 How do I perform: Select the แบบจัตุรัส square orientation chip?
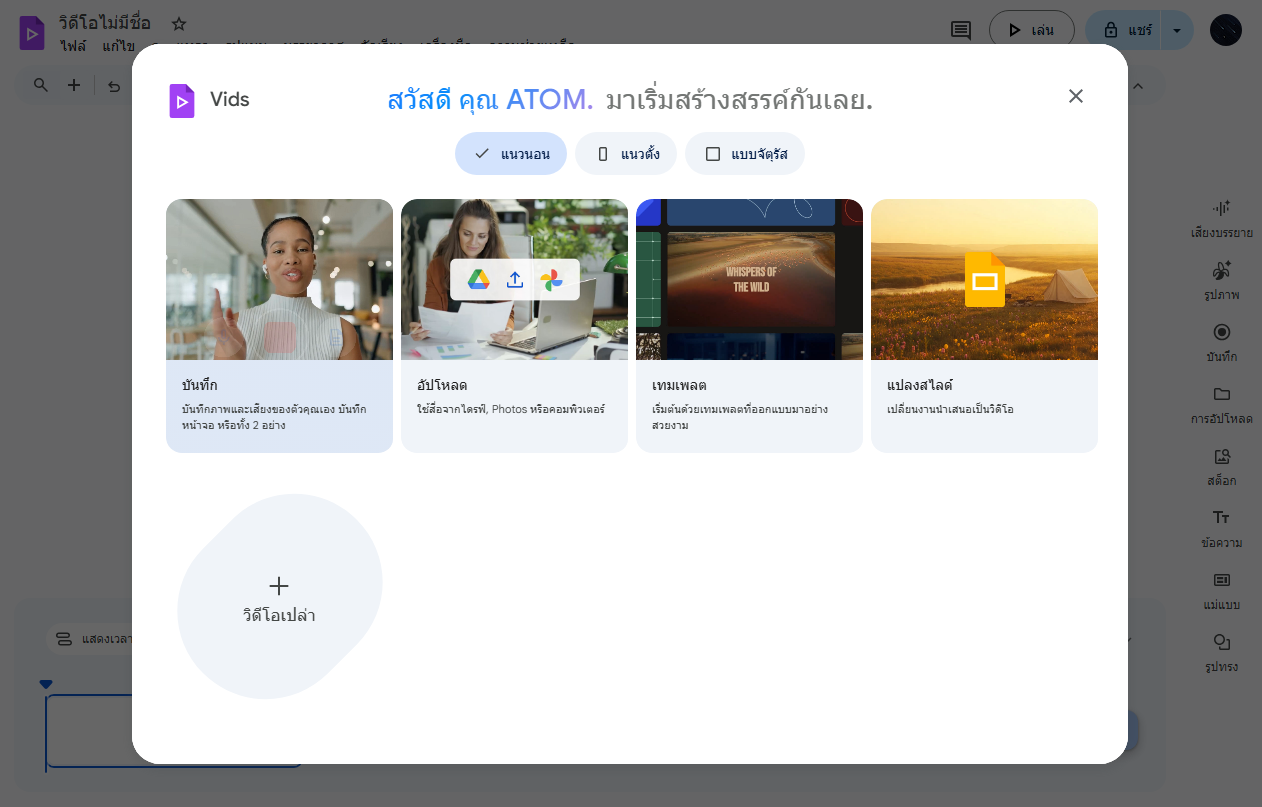[744, 154]
